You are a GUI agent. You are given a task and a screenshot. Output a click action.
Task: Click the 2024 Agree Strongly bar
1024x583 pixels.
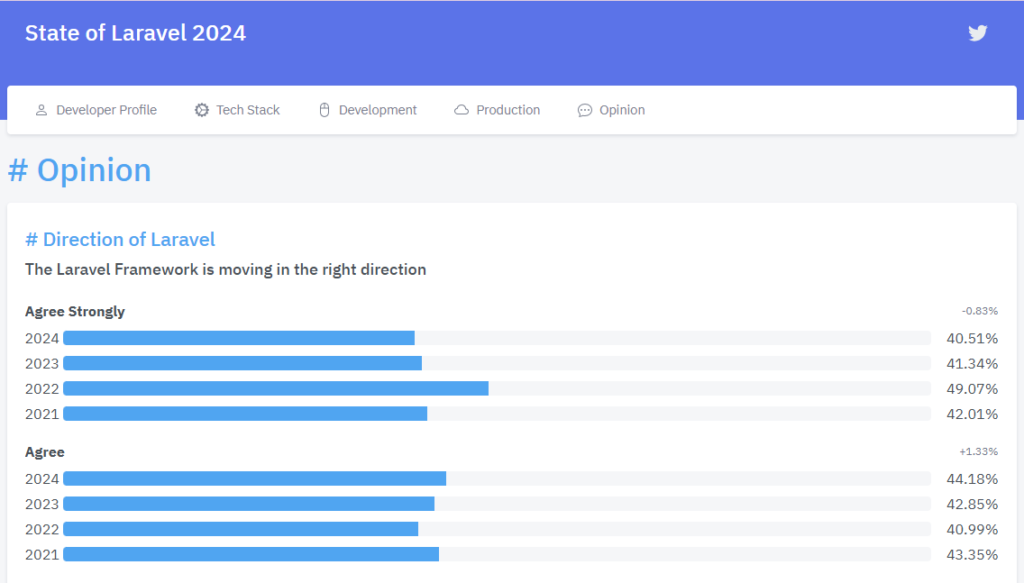pos(239,338)
